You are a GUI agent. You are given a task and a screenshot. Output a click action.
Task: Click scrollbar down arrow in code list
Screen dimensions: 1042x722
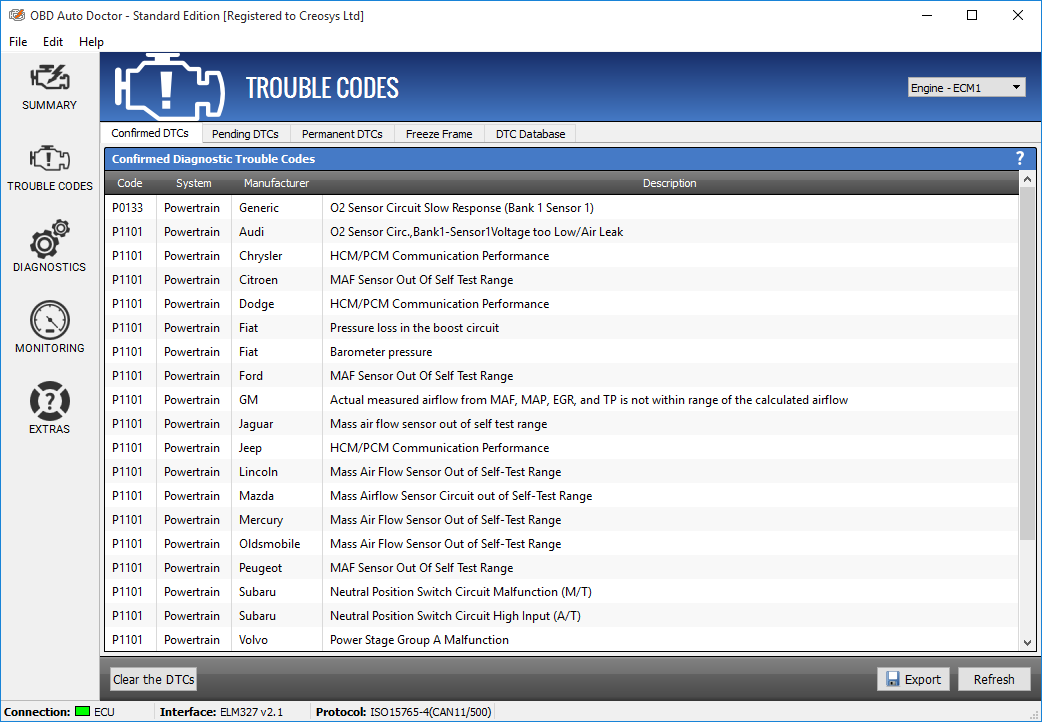tap(1027, 643)
